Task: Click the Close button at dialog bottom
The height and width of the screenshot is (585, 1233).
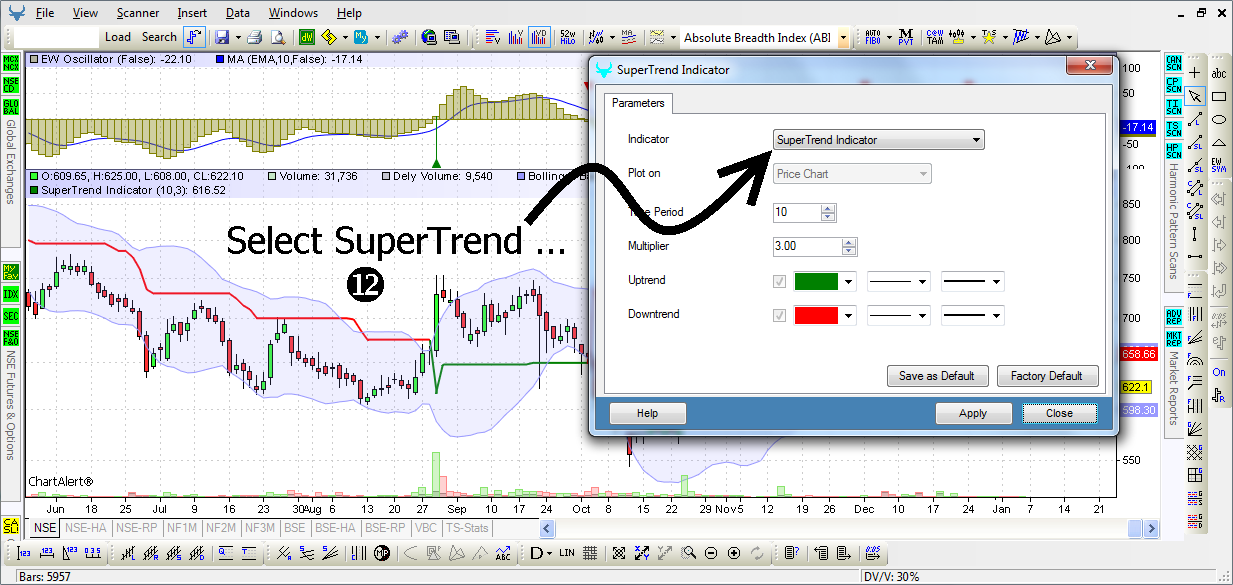Action: 1060,413
